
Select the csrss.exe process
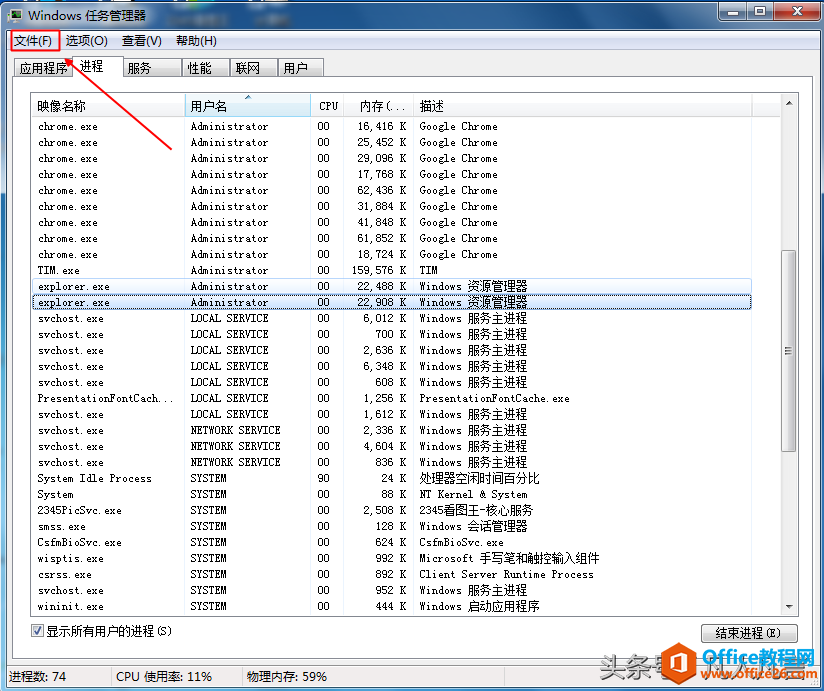(392, 574)
